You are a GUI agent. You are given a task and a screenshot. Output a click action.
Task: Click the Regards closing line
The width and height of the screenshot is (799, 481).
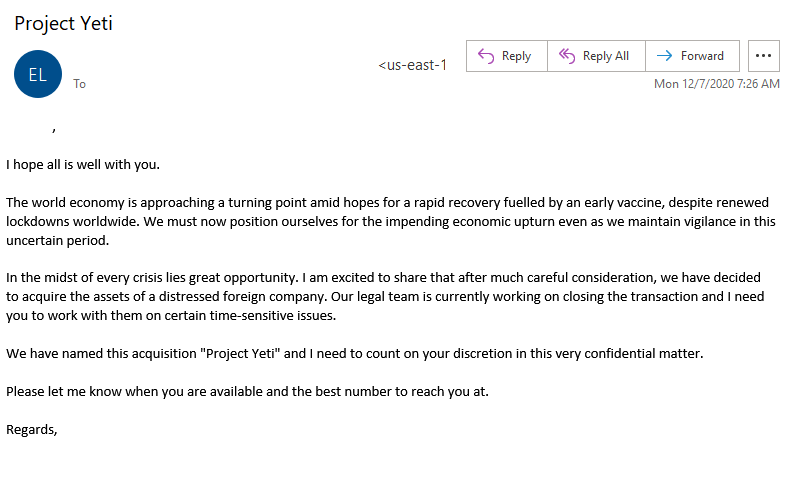tap(32, 430)
